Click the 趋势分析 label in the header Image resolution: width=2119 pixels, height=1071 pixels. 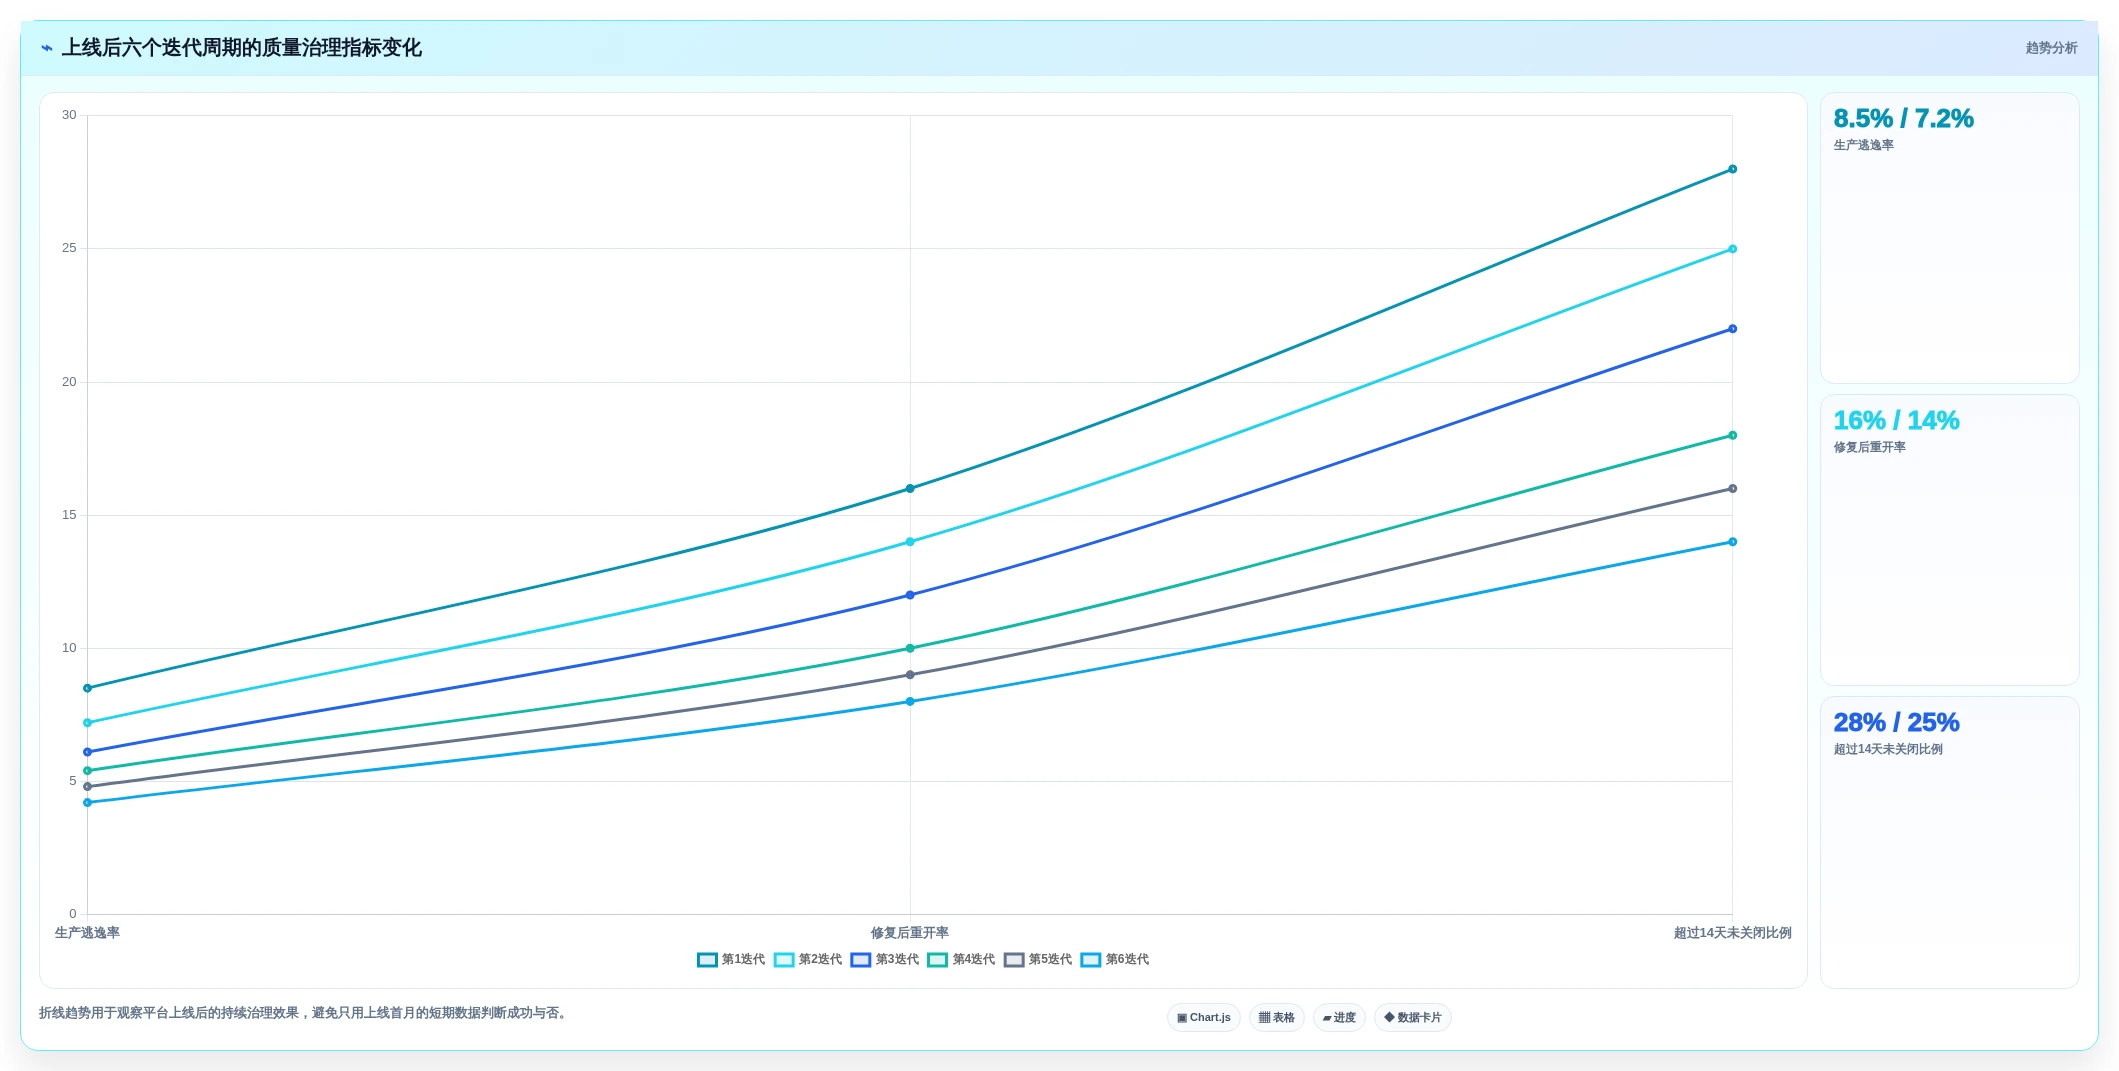(2051, 48)
